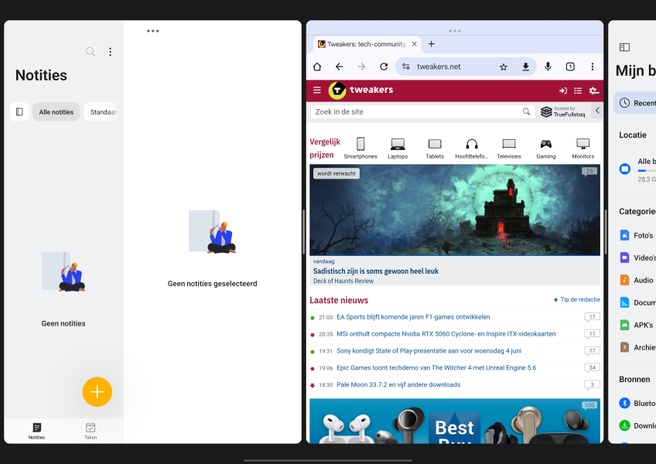Toggle sidebar icon in the Mijn bestanden window
Screen dimensions: 656x464
[x=624, y=47]
